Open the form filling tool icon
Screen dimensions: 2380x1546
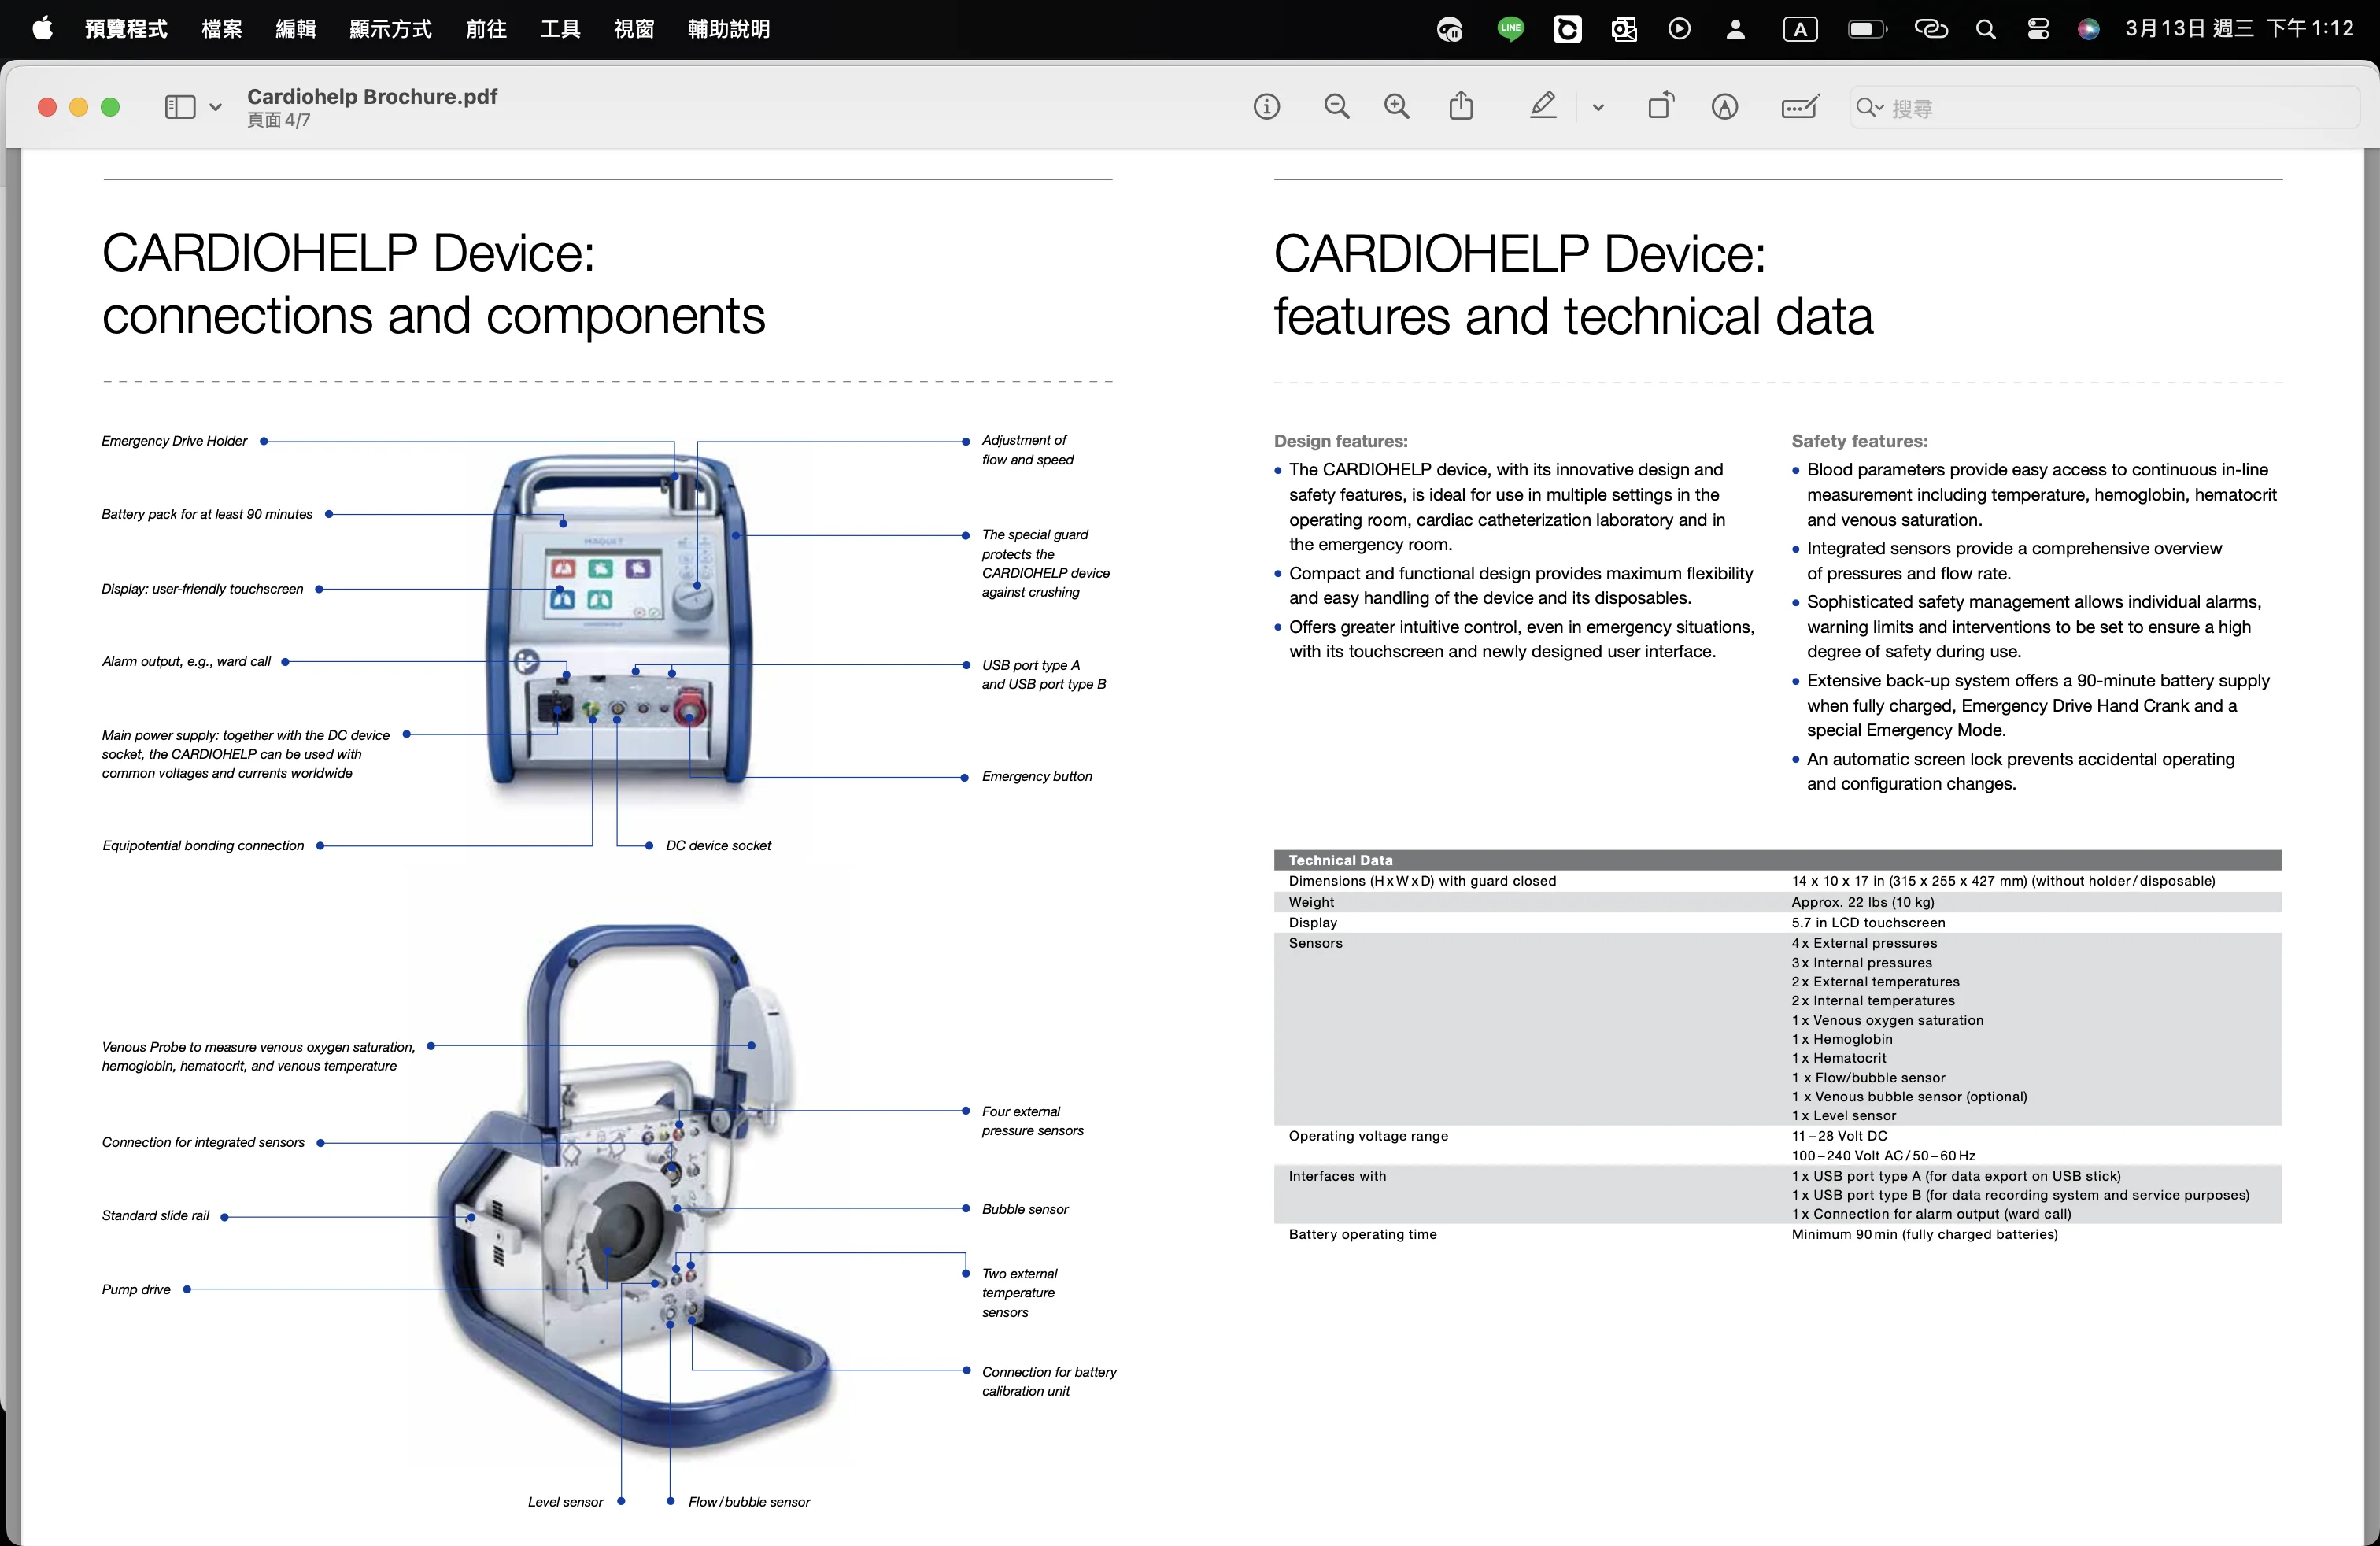point(1800,107)
